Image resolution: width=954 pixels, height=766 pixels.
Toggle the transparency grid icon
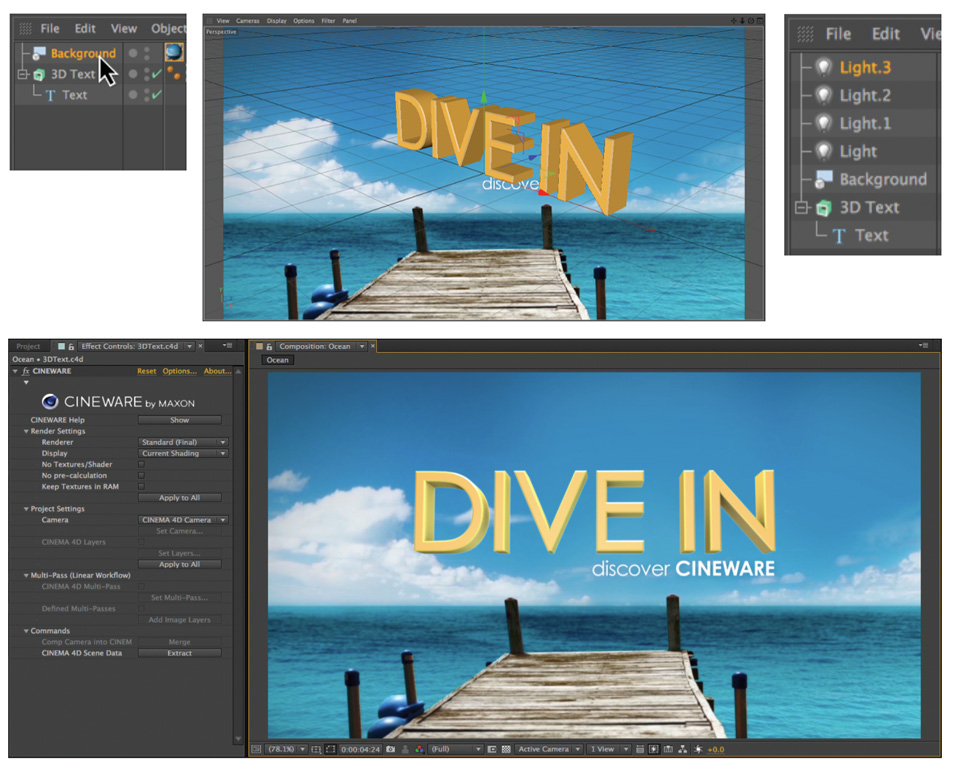(506, 750)
